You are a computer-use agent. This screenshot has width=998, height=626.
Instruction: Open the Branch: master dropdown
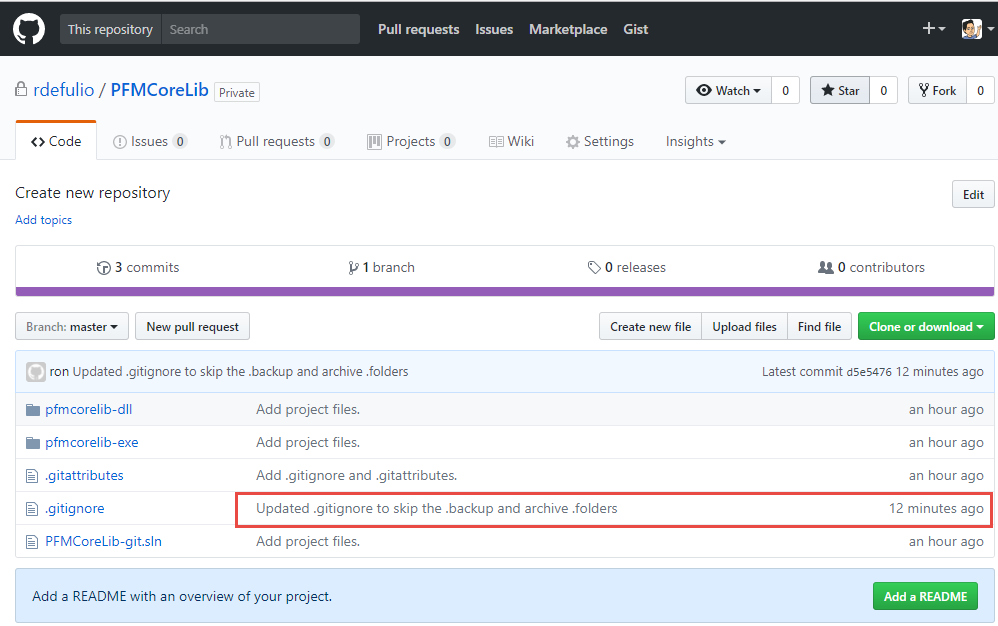[72, 326]
